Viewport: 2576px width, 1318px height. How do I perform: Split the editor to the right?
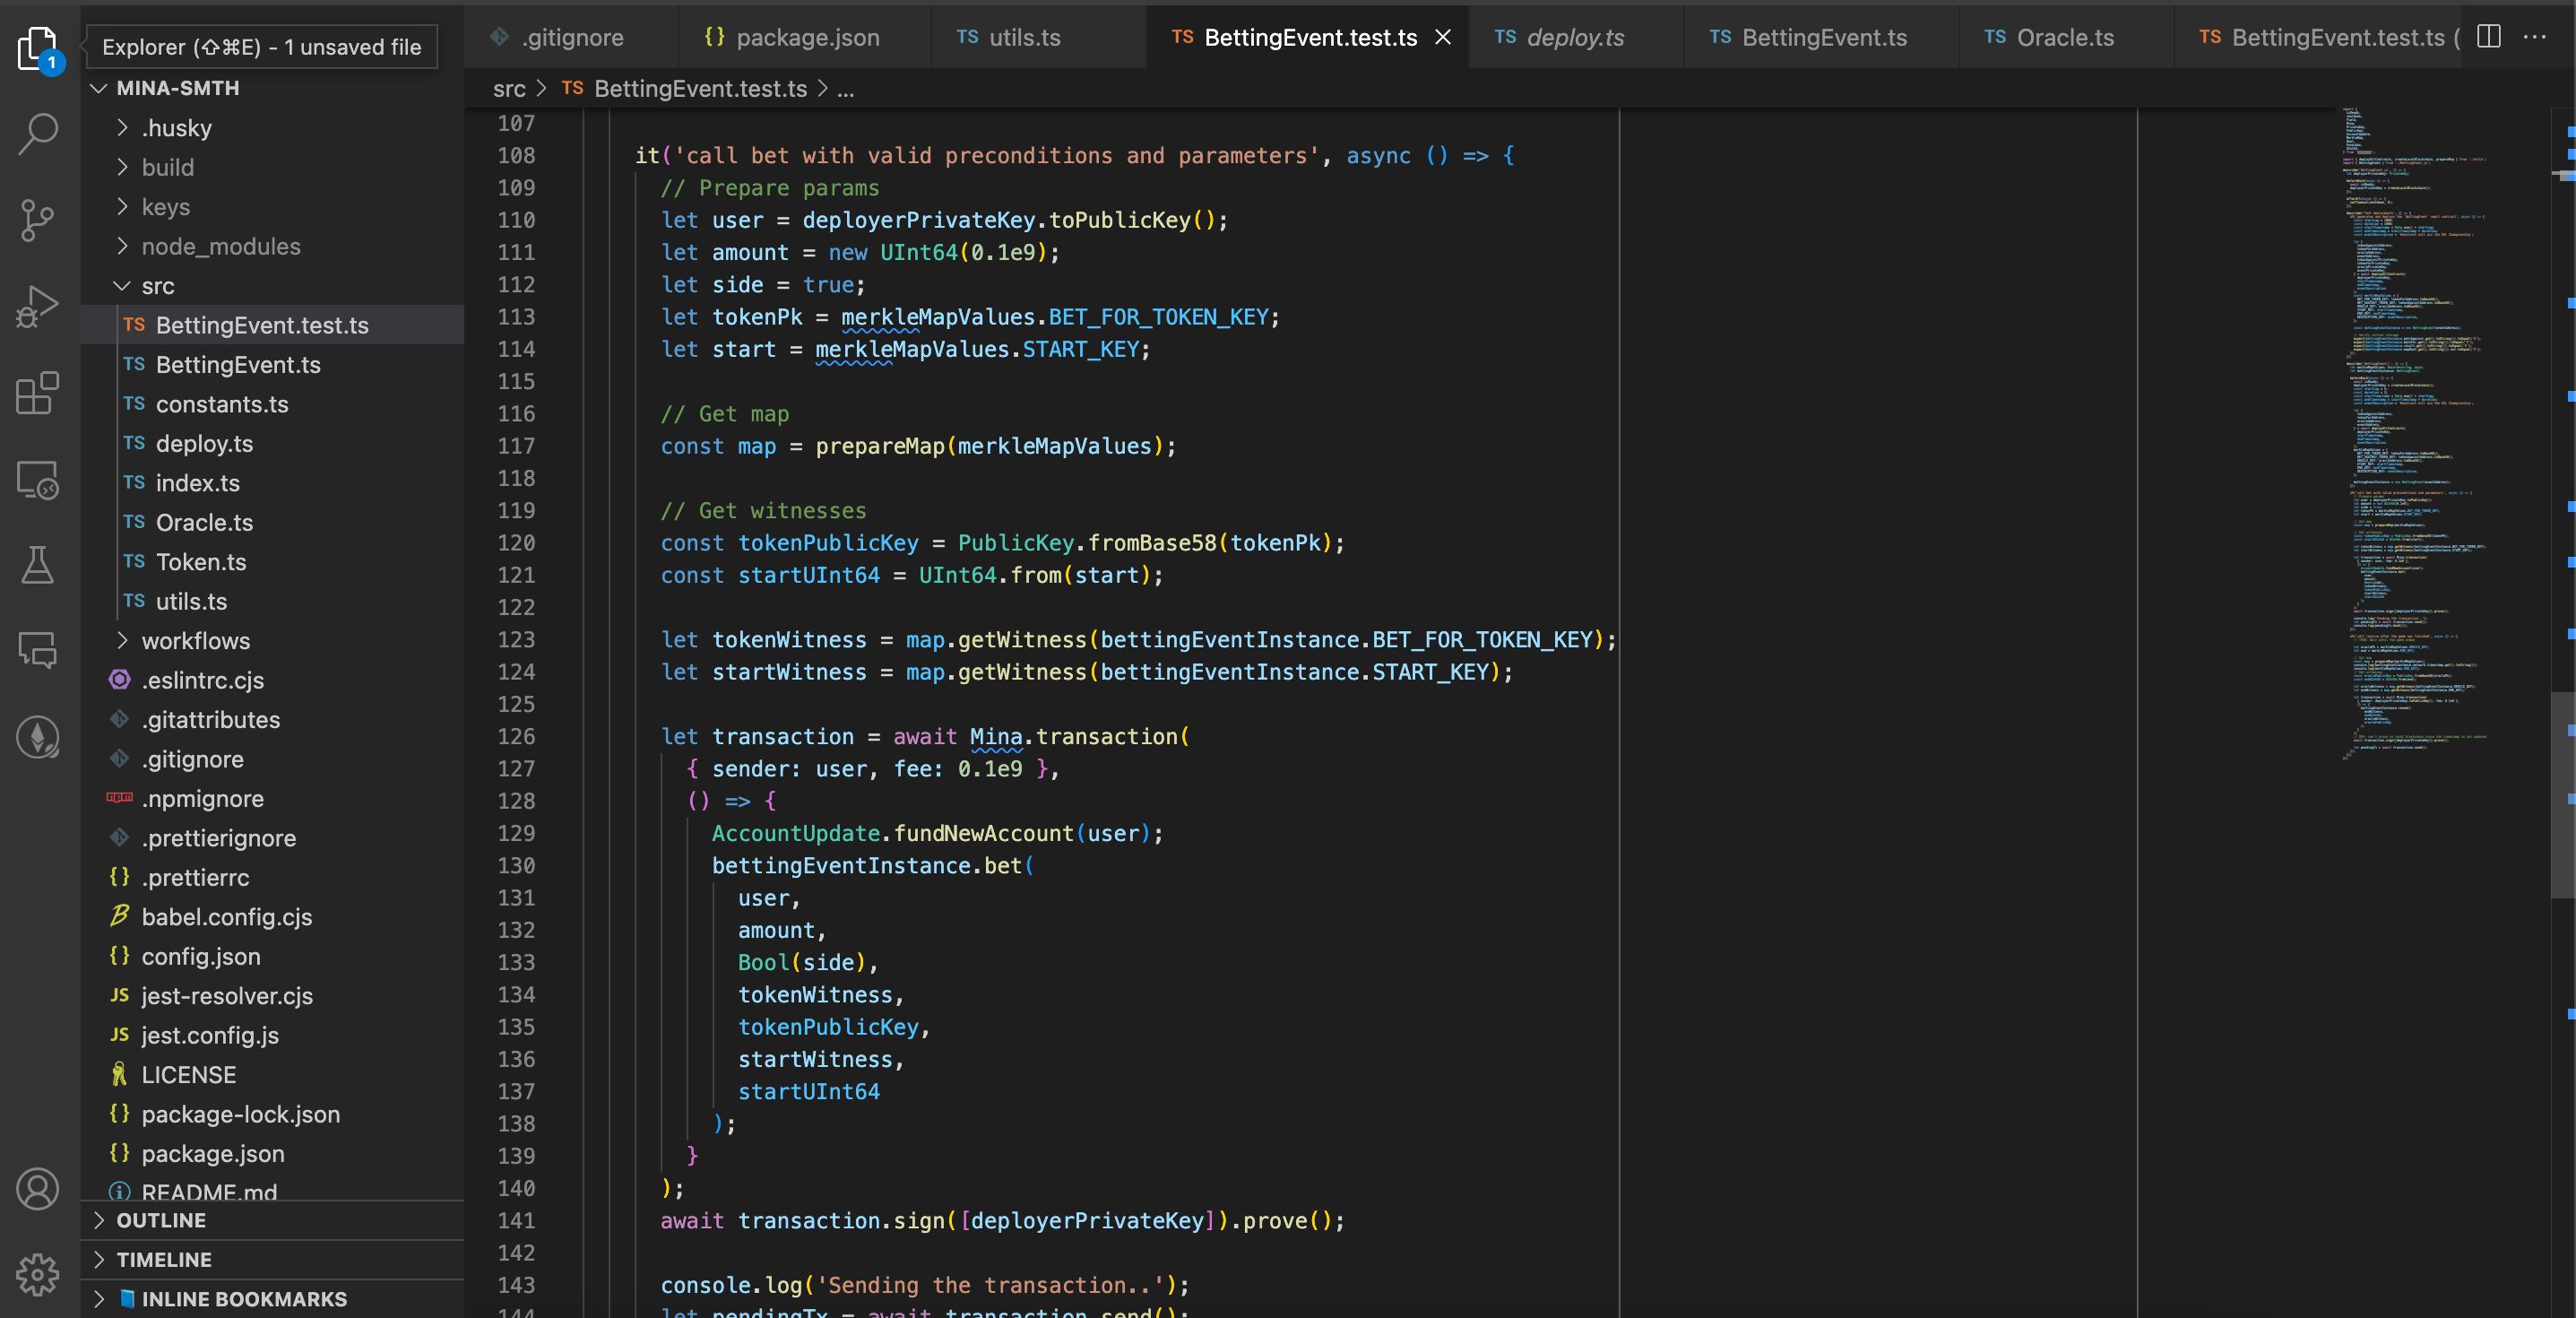2489,37
